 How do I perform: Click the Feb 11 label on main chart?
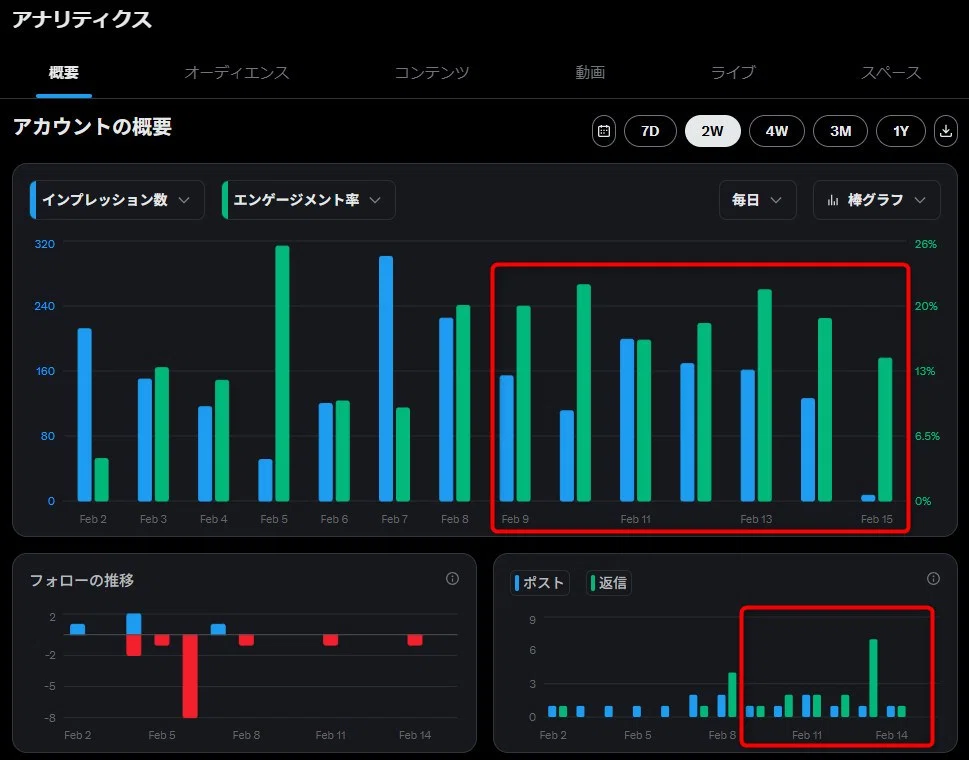(x=635, y=519)
